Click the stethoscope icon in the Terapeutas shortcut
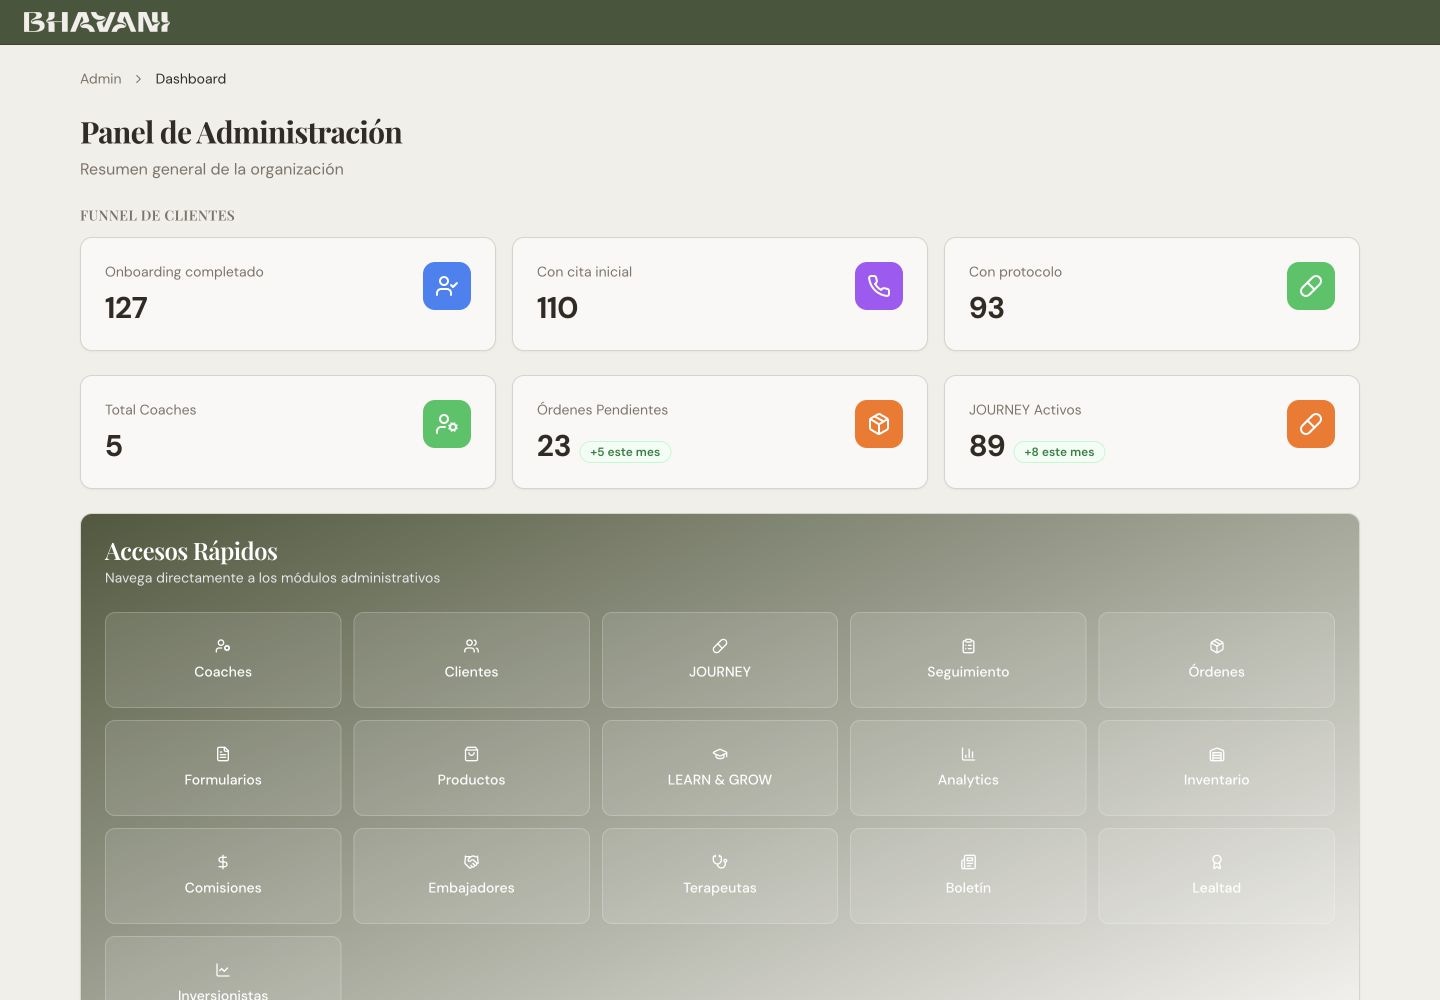 point(720,862)
